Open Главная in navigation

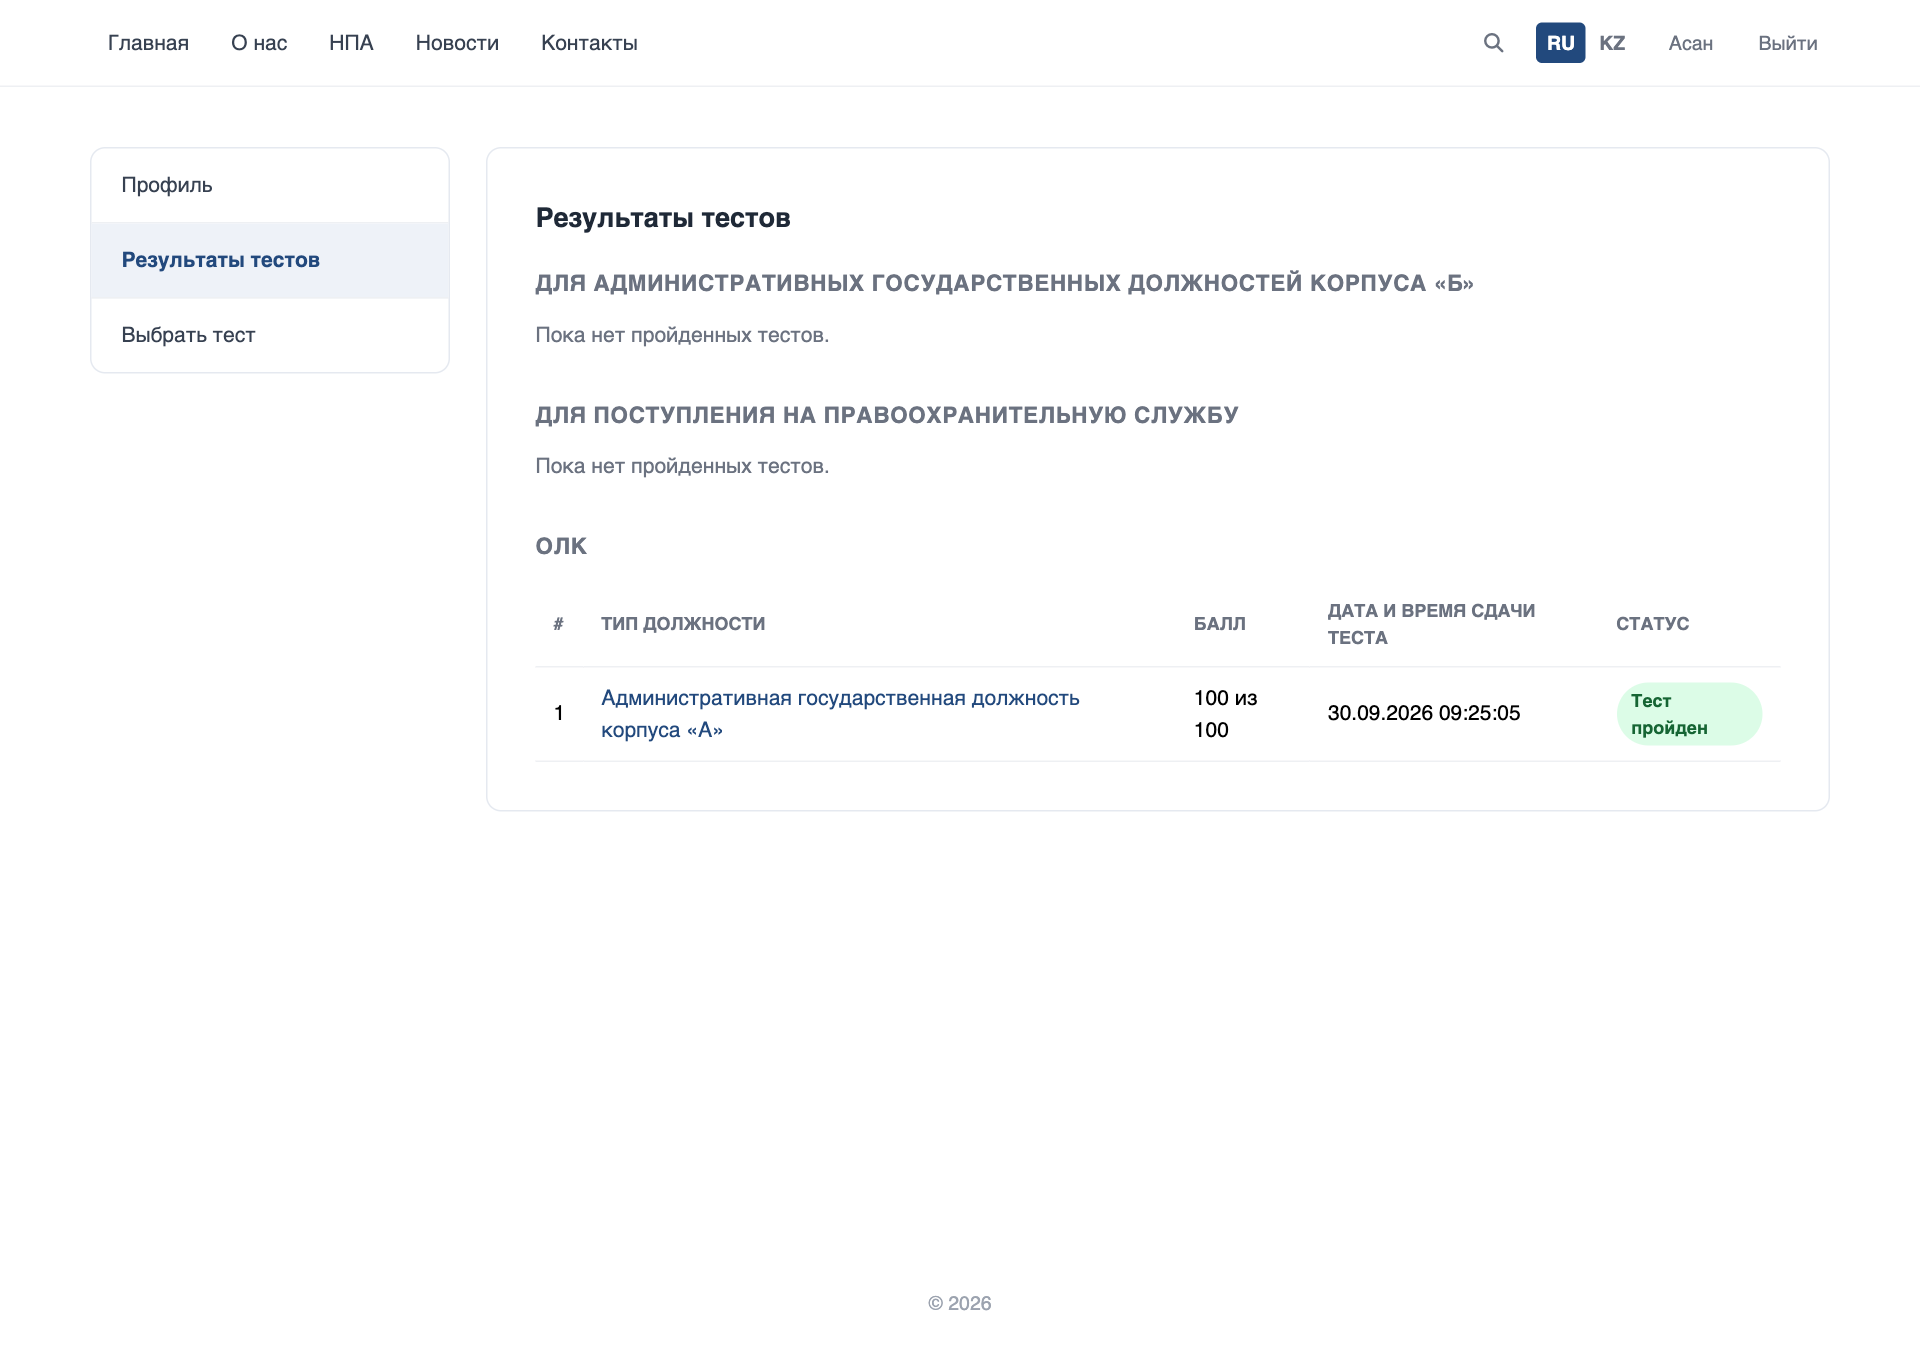[x=148, y=43]
